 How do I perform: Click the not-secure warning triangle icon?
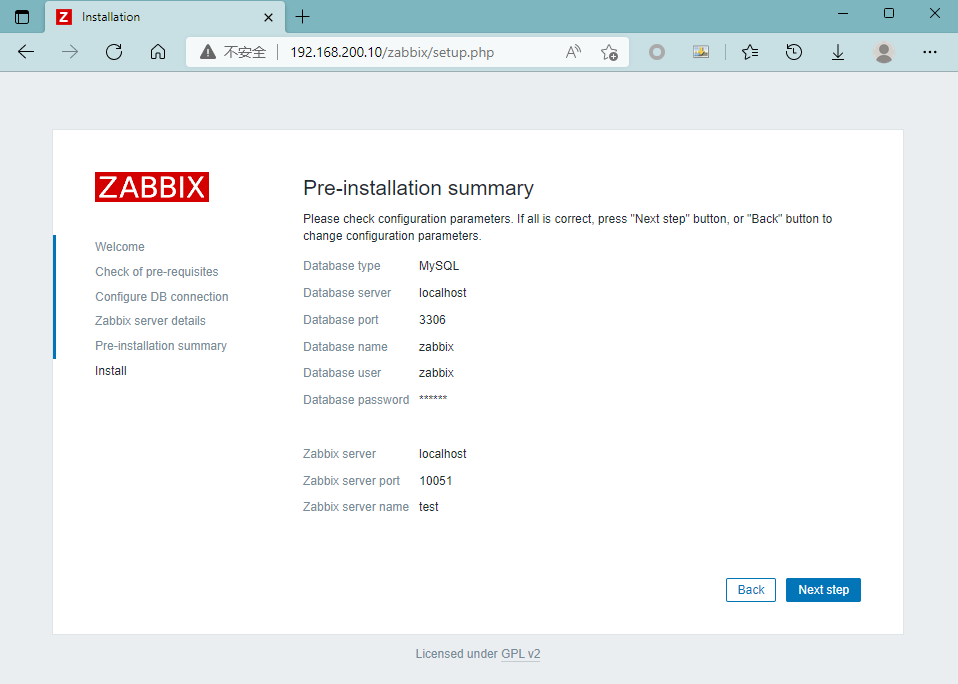pos(208,52)
